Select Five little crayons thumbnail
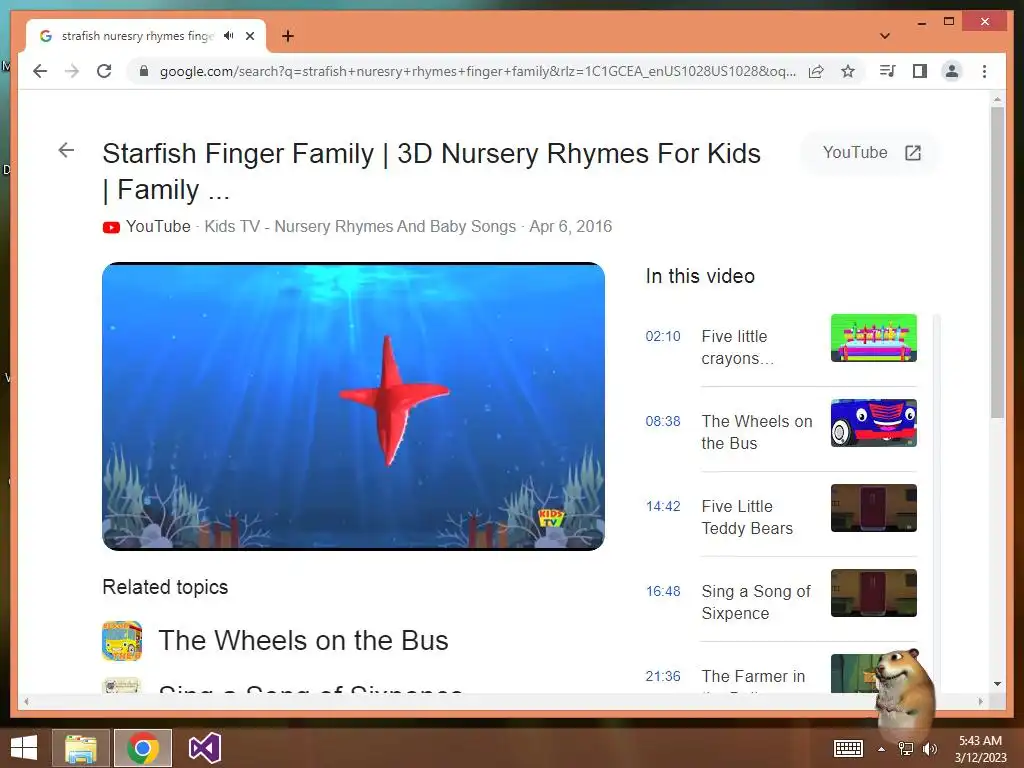Screen dimensions: 1024x768 click(874, 338)
